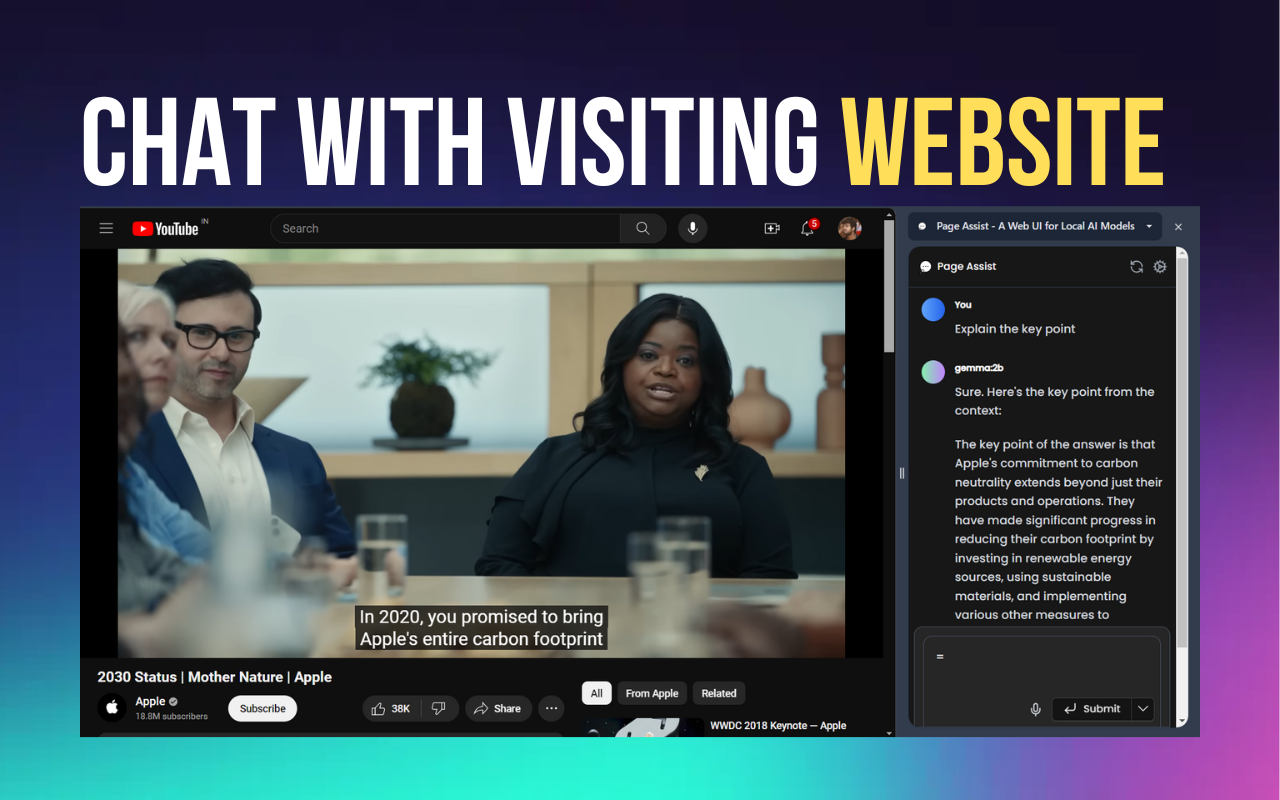1280x800 pixels.
Task: Open the side panel selector dropdown
Action: click(1035, 226)
